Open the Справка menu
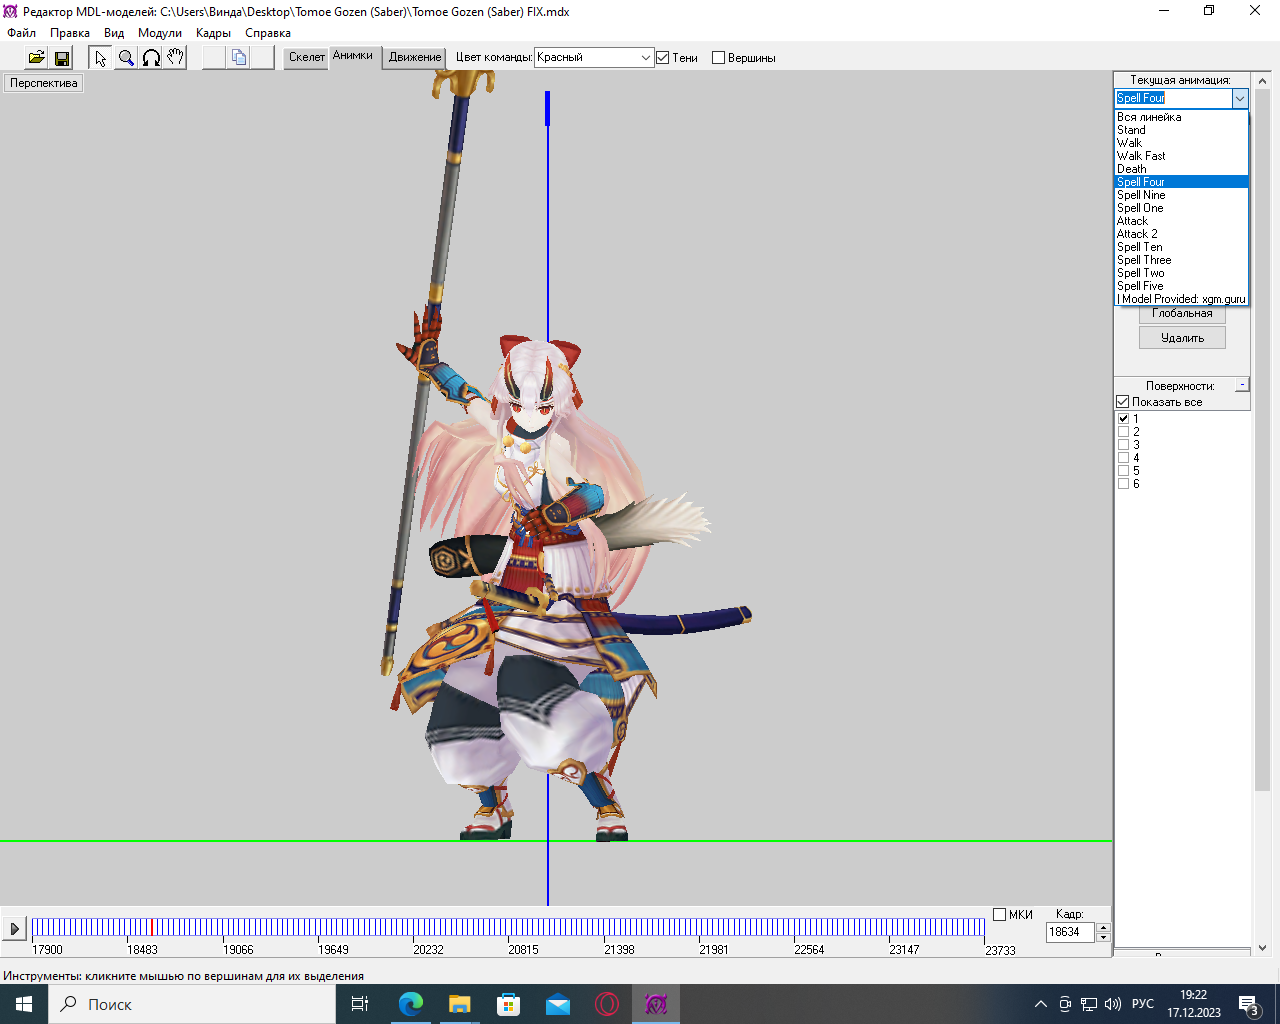The image size is (1280, 1024). click(268, 33)
